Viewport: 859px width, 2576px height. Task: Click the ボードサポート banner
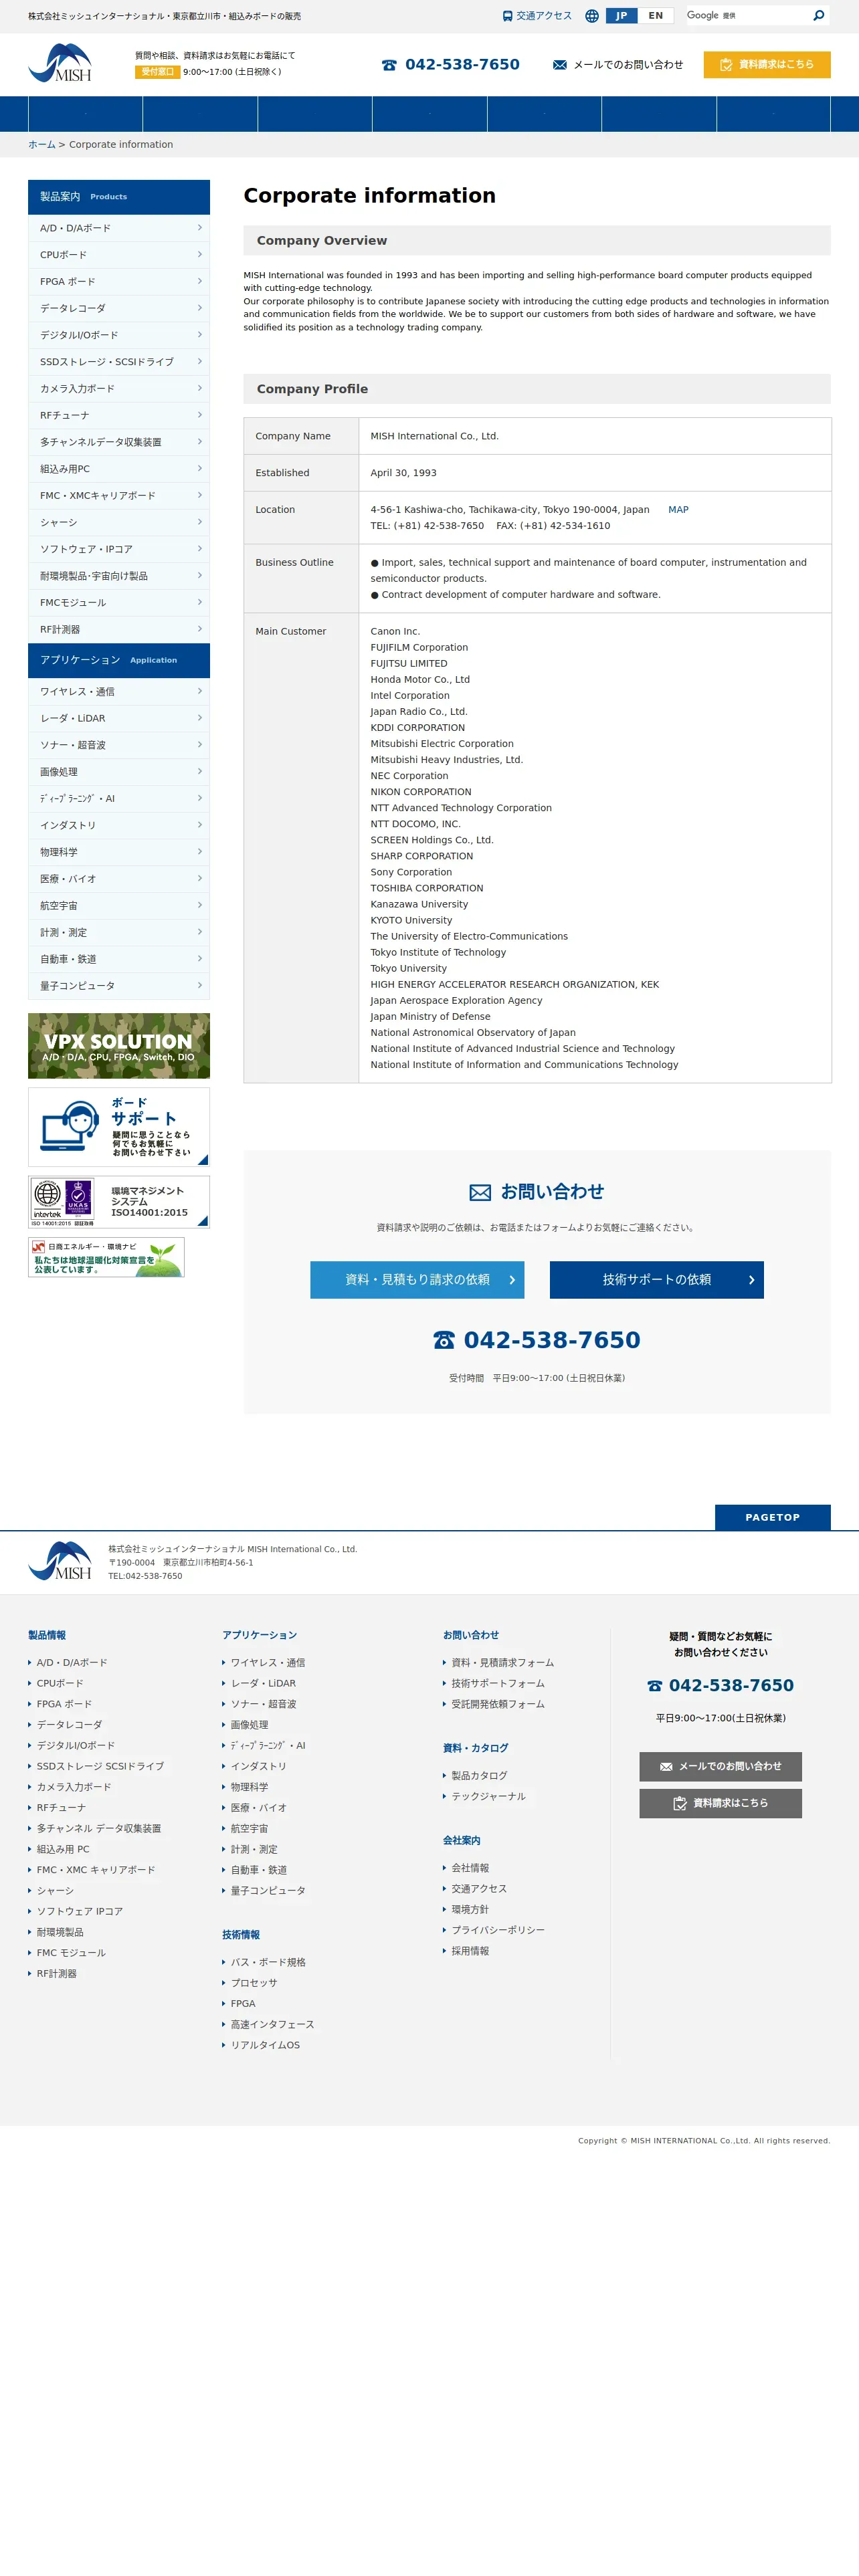[x=119, y=1127]
